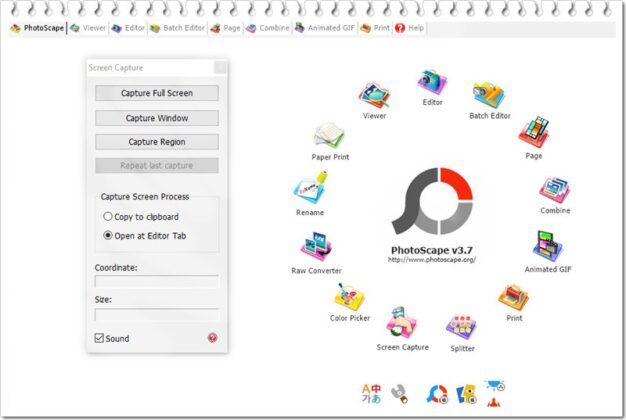This screenshot has width=626, height=420.
Task: Switch to the PhotoScape tab
Action: coord(38,28)
